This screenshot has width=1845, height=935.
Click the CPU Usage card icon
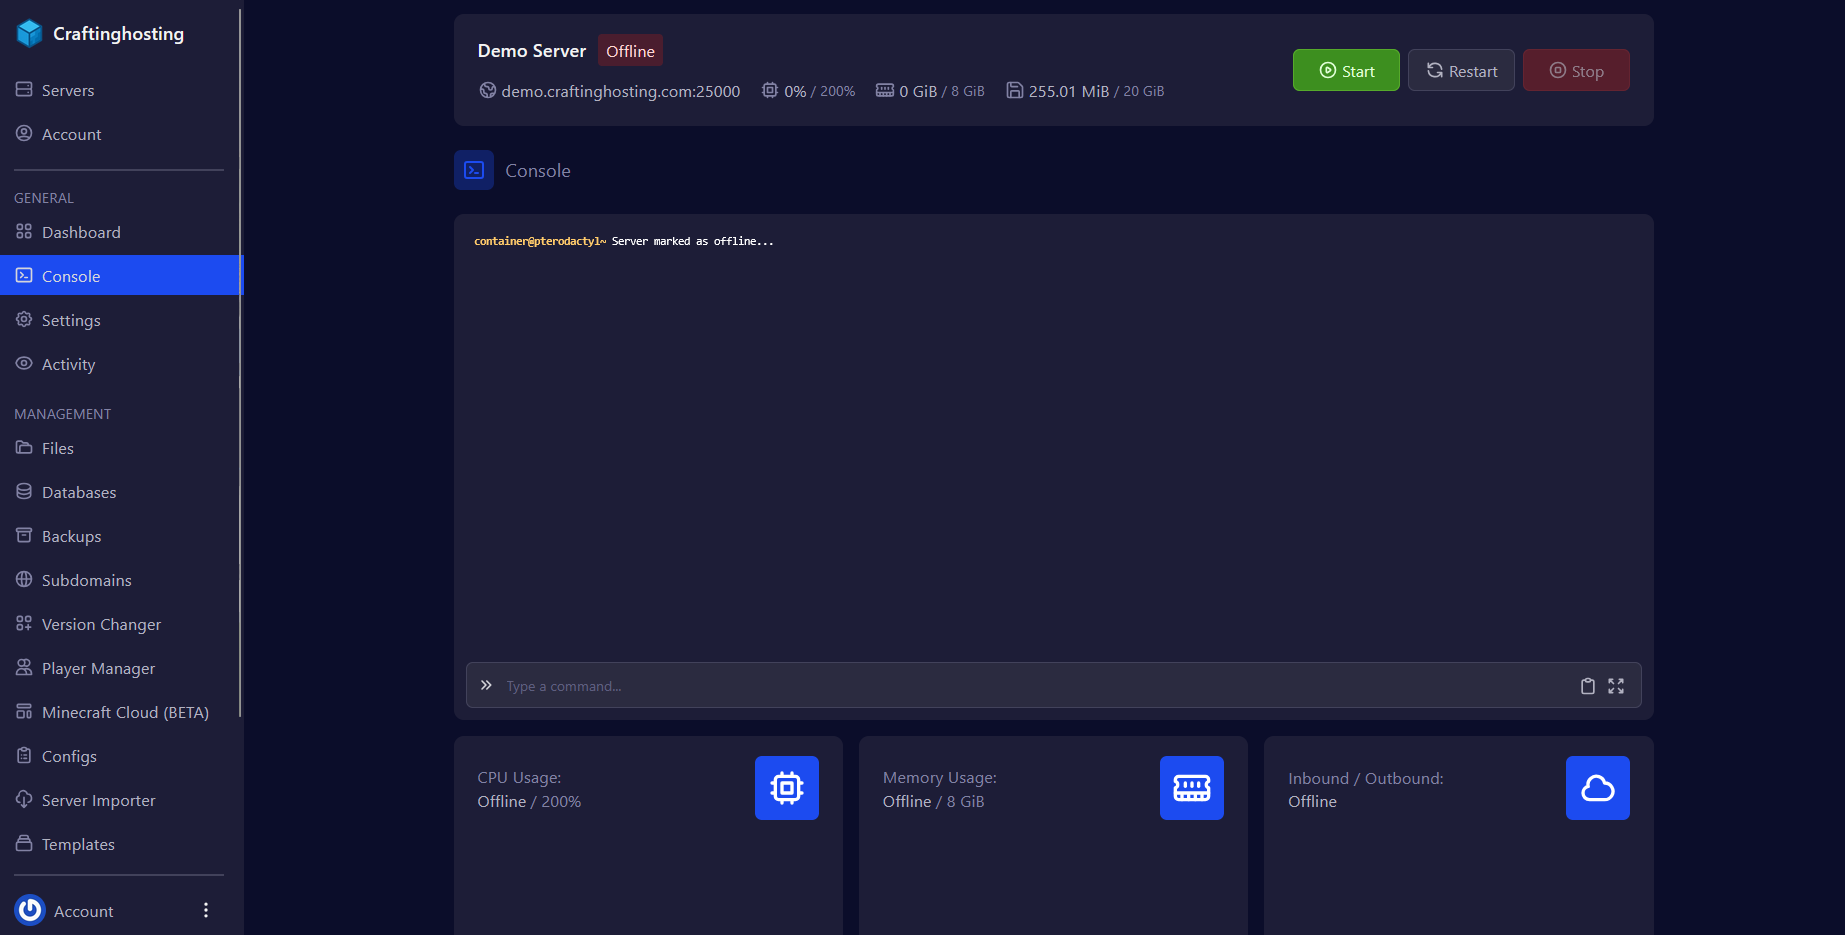click(x=787, y=788)
